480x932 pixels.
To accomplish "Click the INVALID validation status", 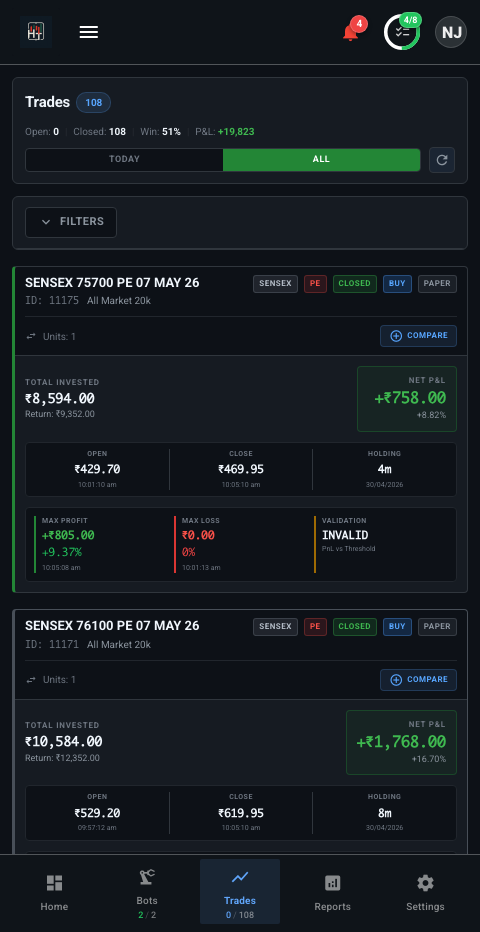I will pyautogui.click(x=345, y=535).
